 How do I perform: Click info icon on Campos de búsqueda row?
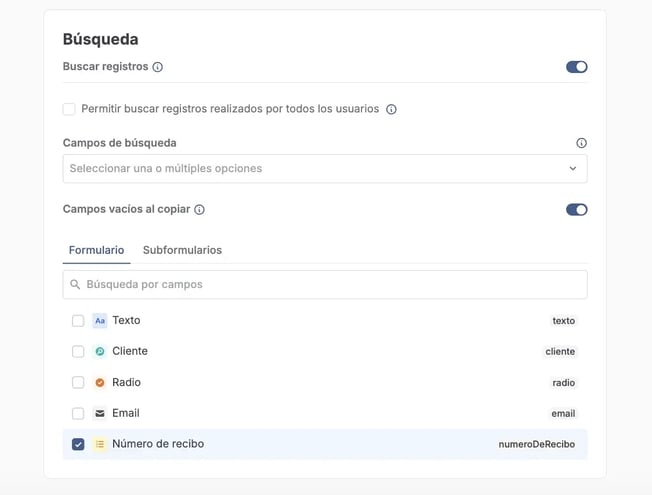click(581, 143)
